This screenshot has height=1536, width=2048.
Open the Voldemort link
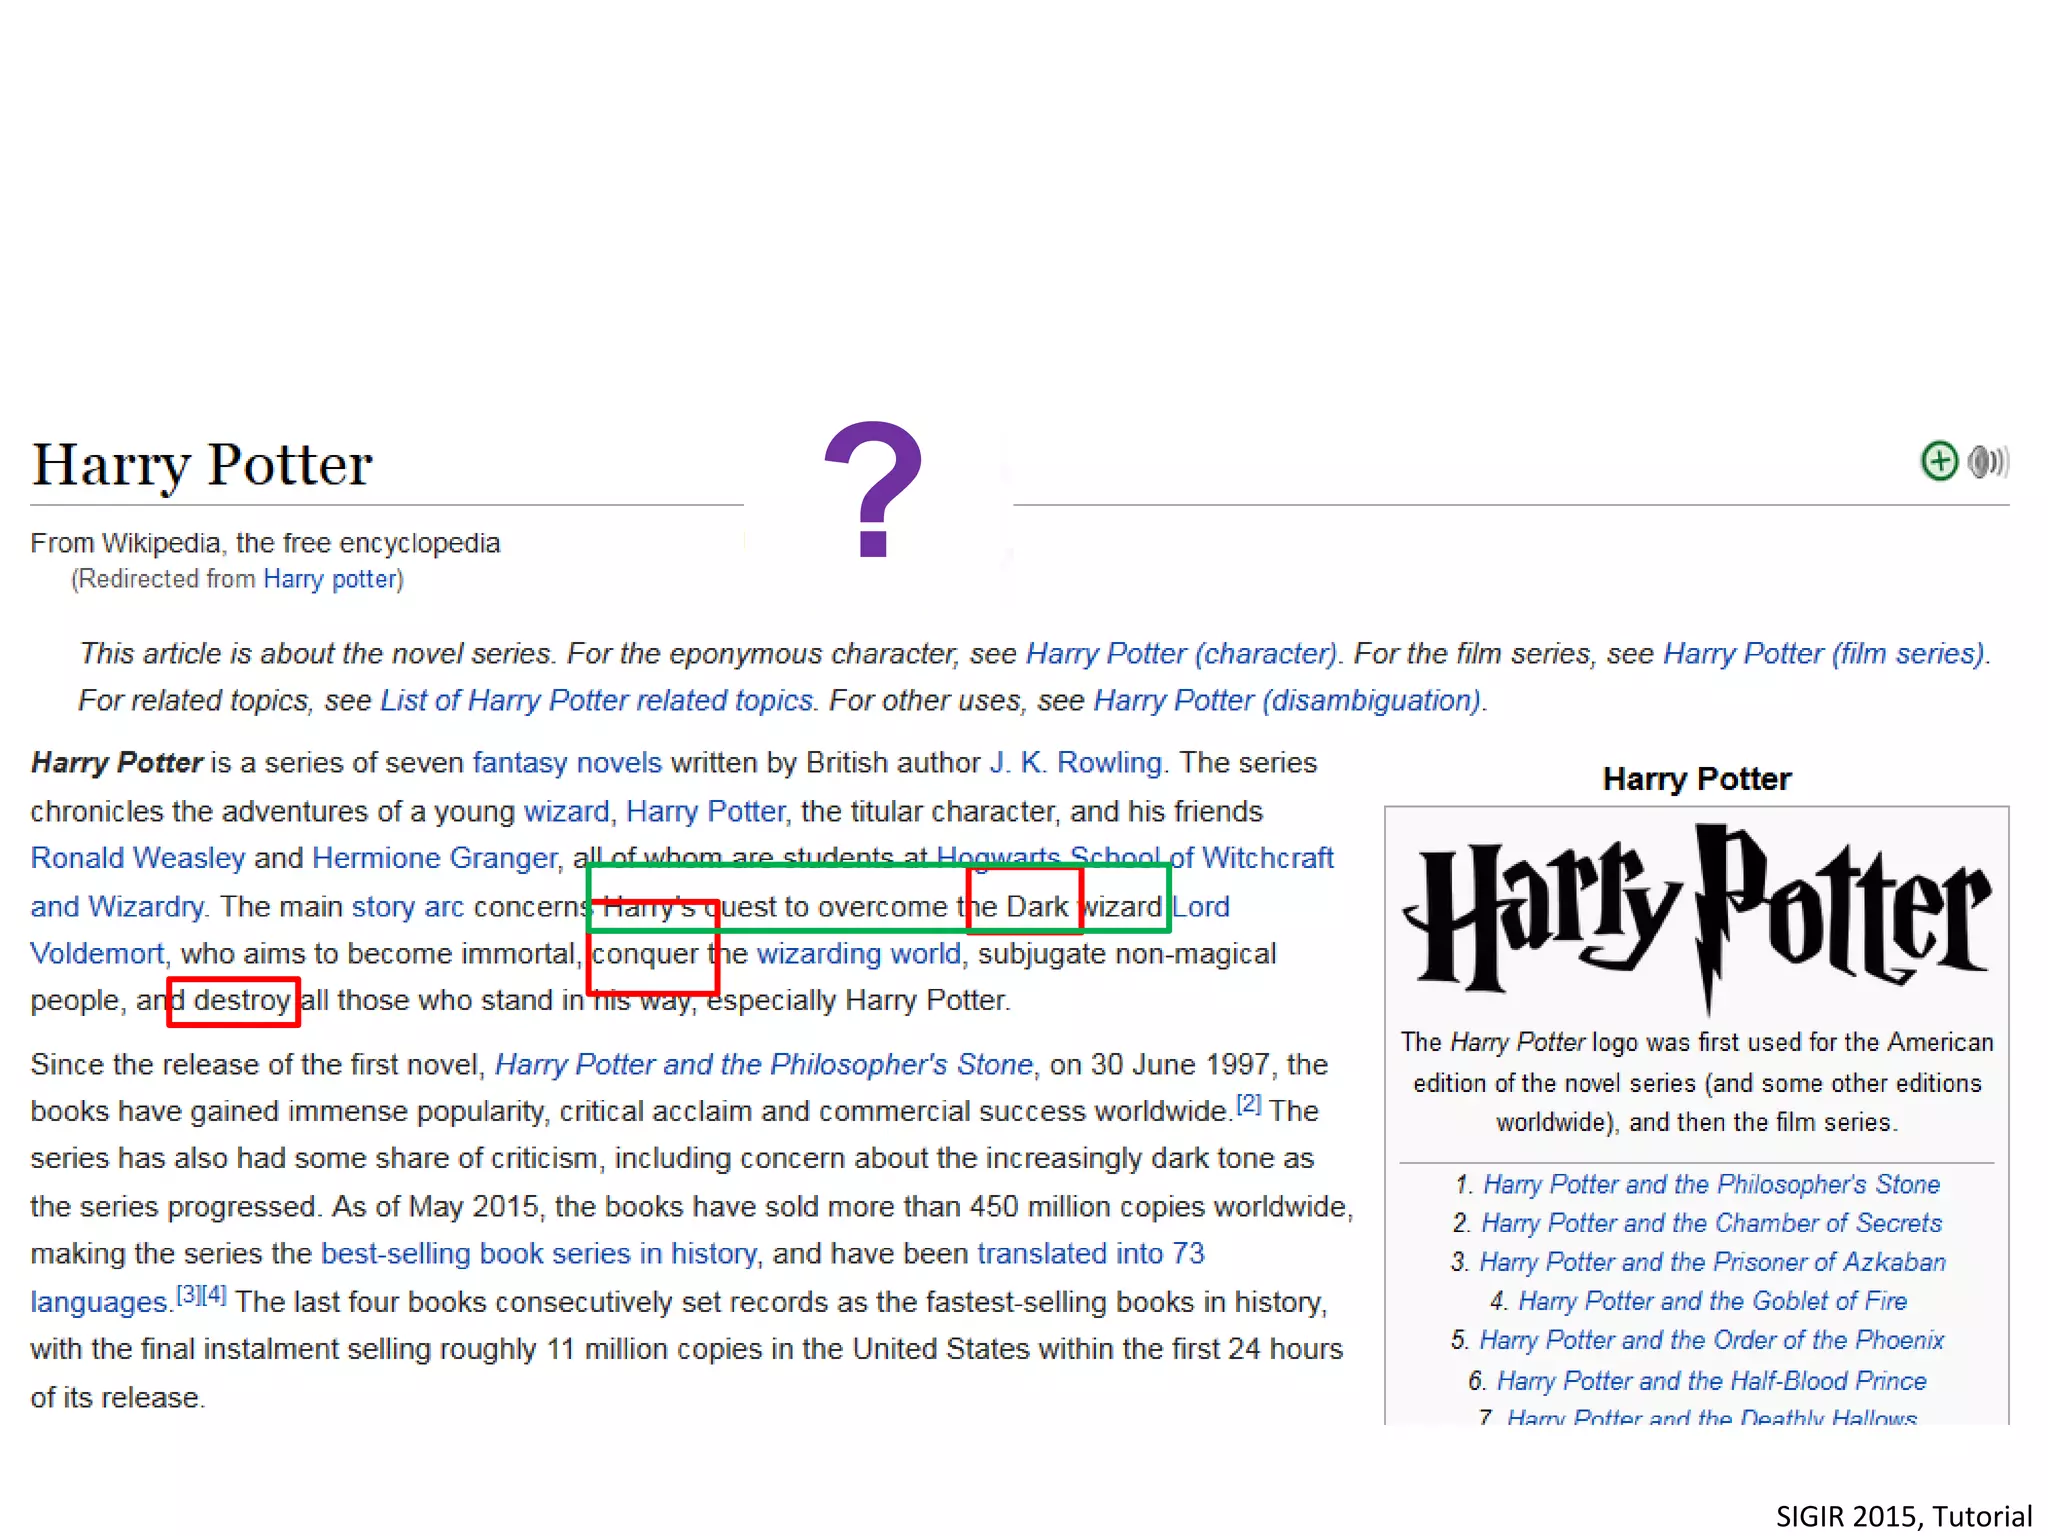coord(97,953)
